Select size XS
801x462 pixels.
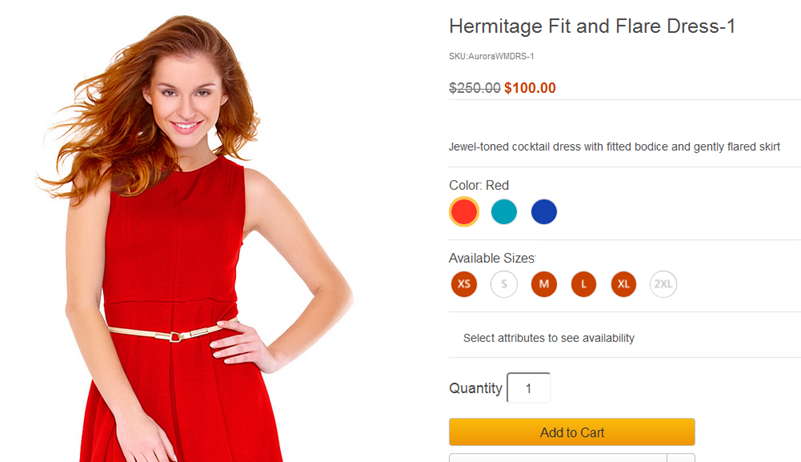coord(464,284)
